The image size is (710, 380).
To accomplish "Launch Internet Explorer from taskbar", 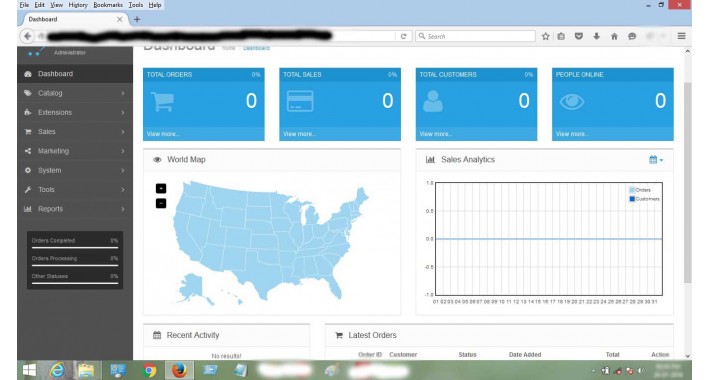I will tap(57, 370).
